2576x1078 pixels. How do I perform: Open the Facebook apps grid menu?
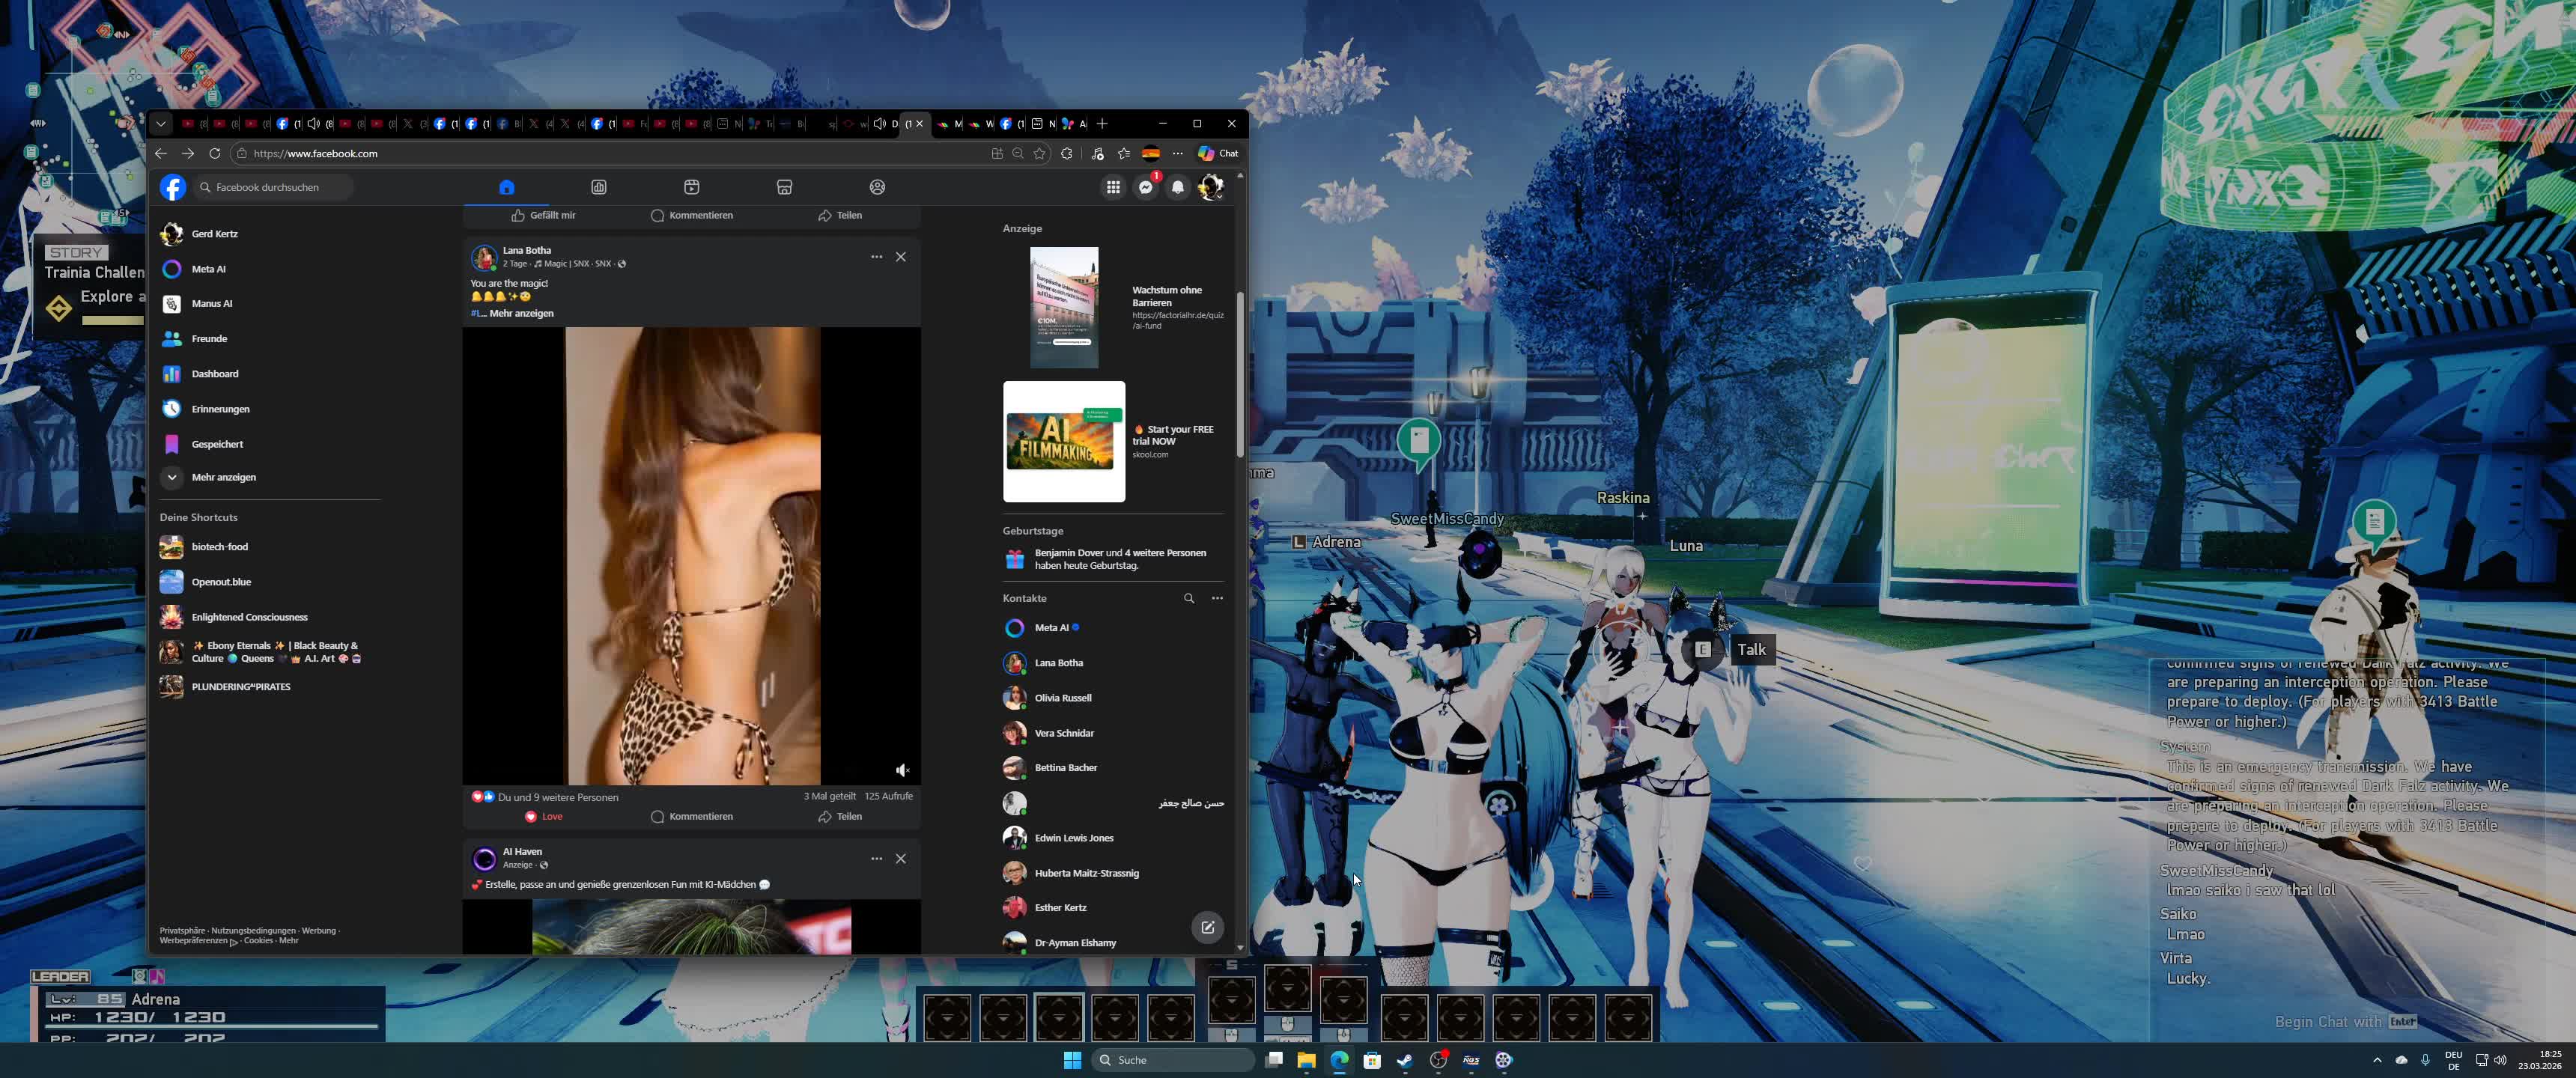pos(1113,187)
